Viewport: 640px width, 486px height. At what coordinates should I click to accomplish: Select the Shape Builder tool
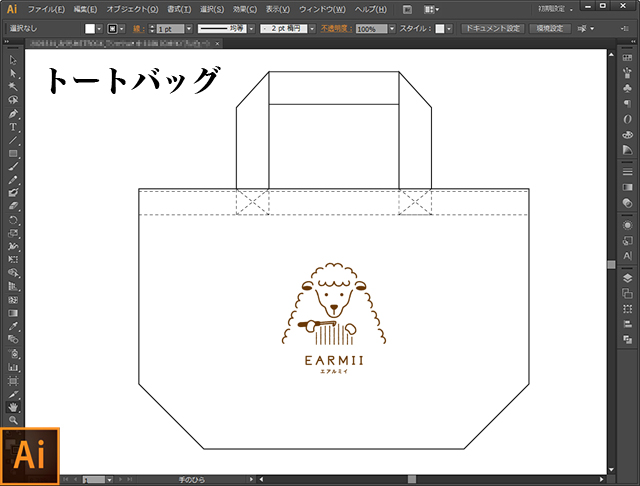point(13,273)
